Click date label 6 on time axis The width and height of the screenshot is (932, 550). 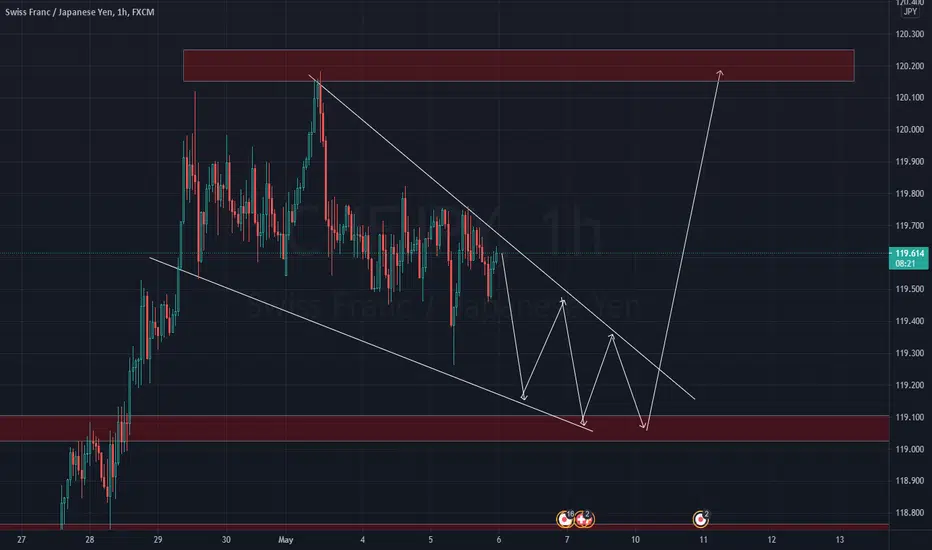499,540
